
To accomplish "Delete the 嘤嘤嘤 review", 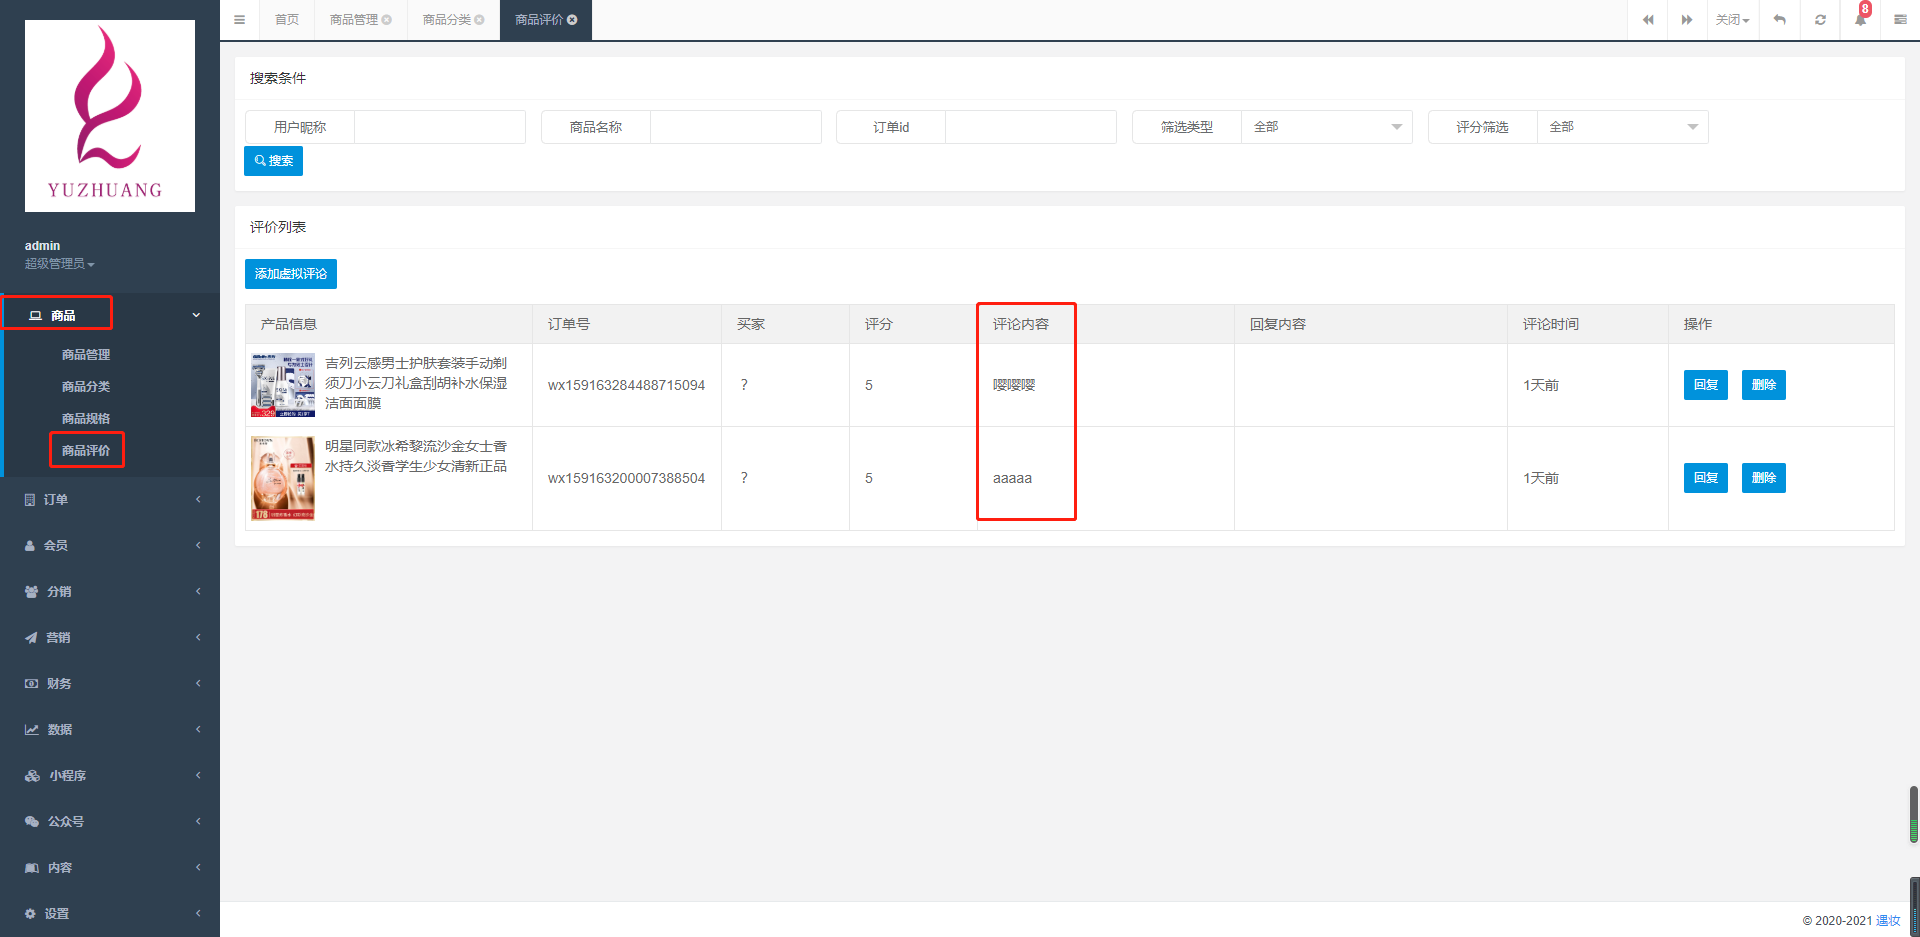I will 1764,385.
